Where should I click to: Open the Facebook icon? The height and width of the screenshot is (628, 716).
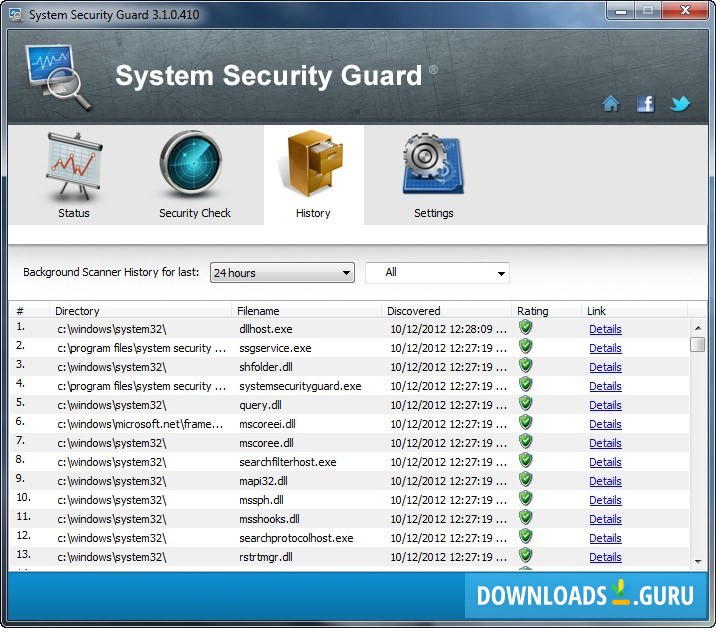(x=645, y=104)
